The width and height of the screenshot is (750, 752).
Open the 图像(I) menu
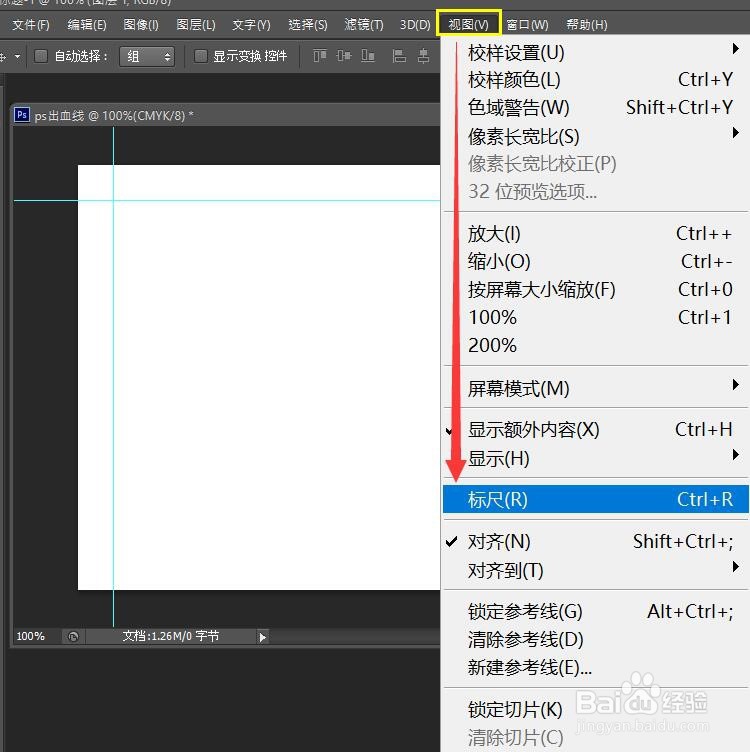(141, 24)
